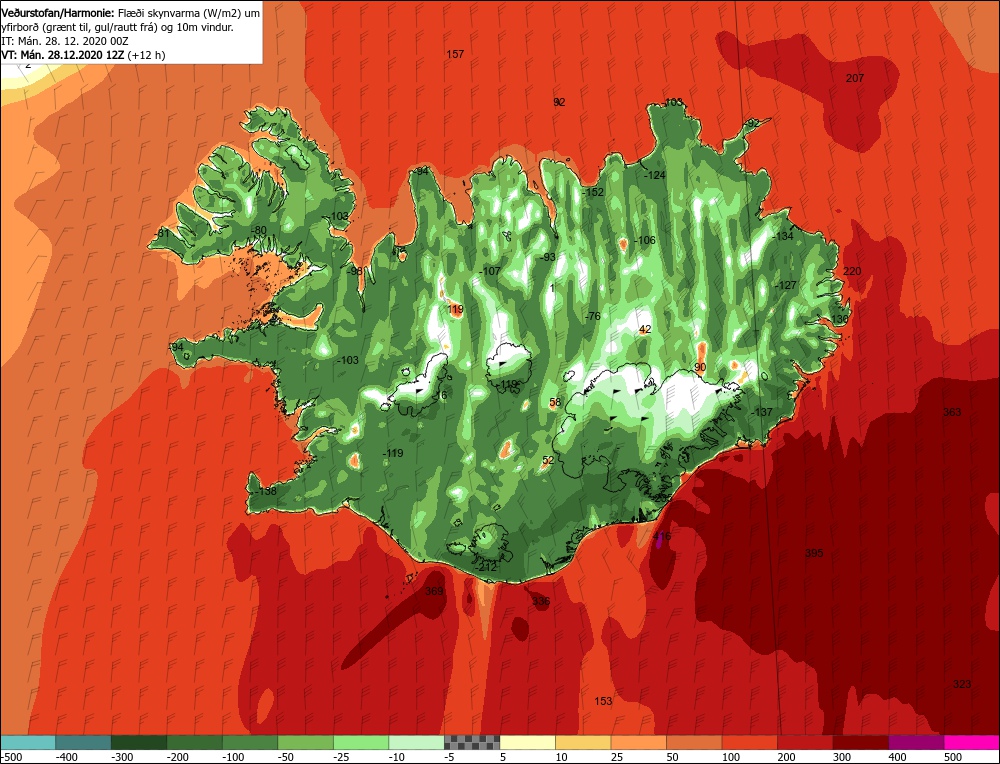Image resolution: width=1000 pixels, height=764 pixels.
Task: Click the value 58 in the central highlands
Action: [x=555, y=402]
